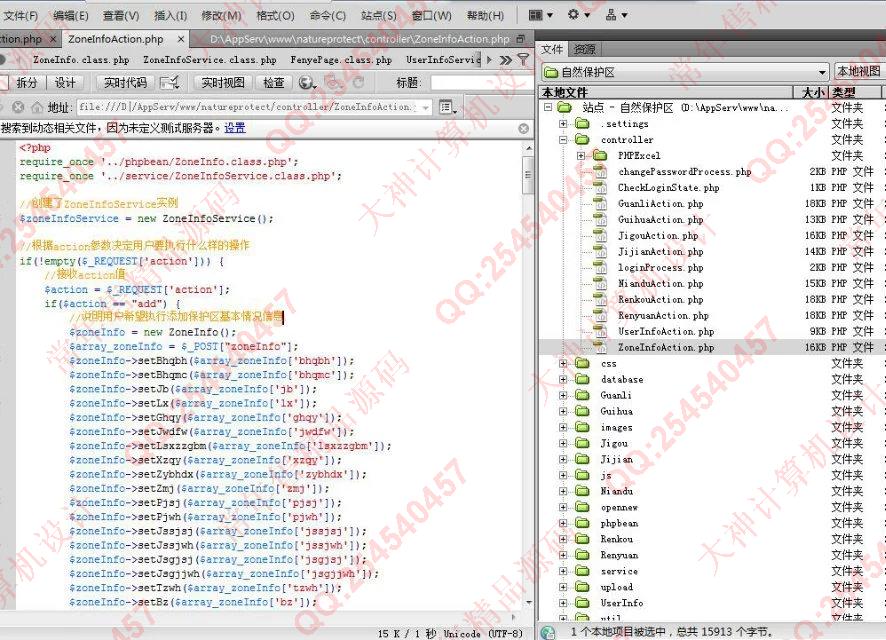Toggle the 实时代码 live code button
Image resolution: width=886 pixels, height=640 pixels.
click(125, 83)
